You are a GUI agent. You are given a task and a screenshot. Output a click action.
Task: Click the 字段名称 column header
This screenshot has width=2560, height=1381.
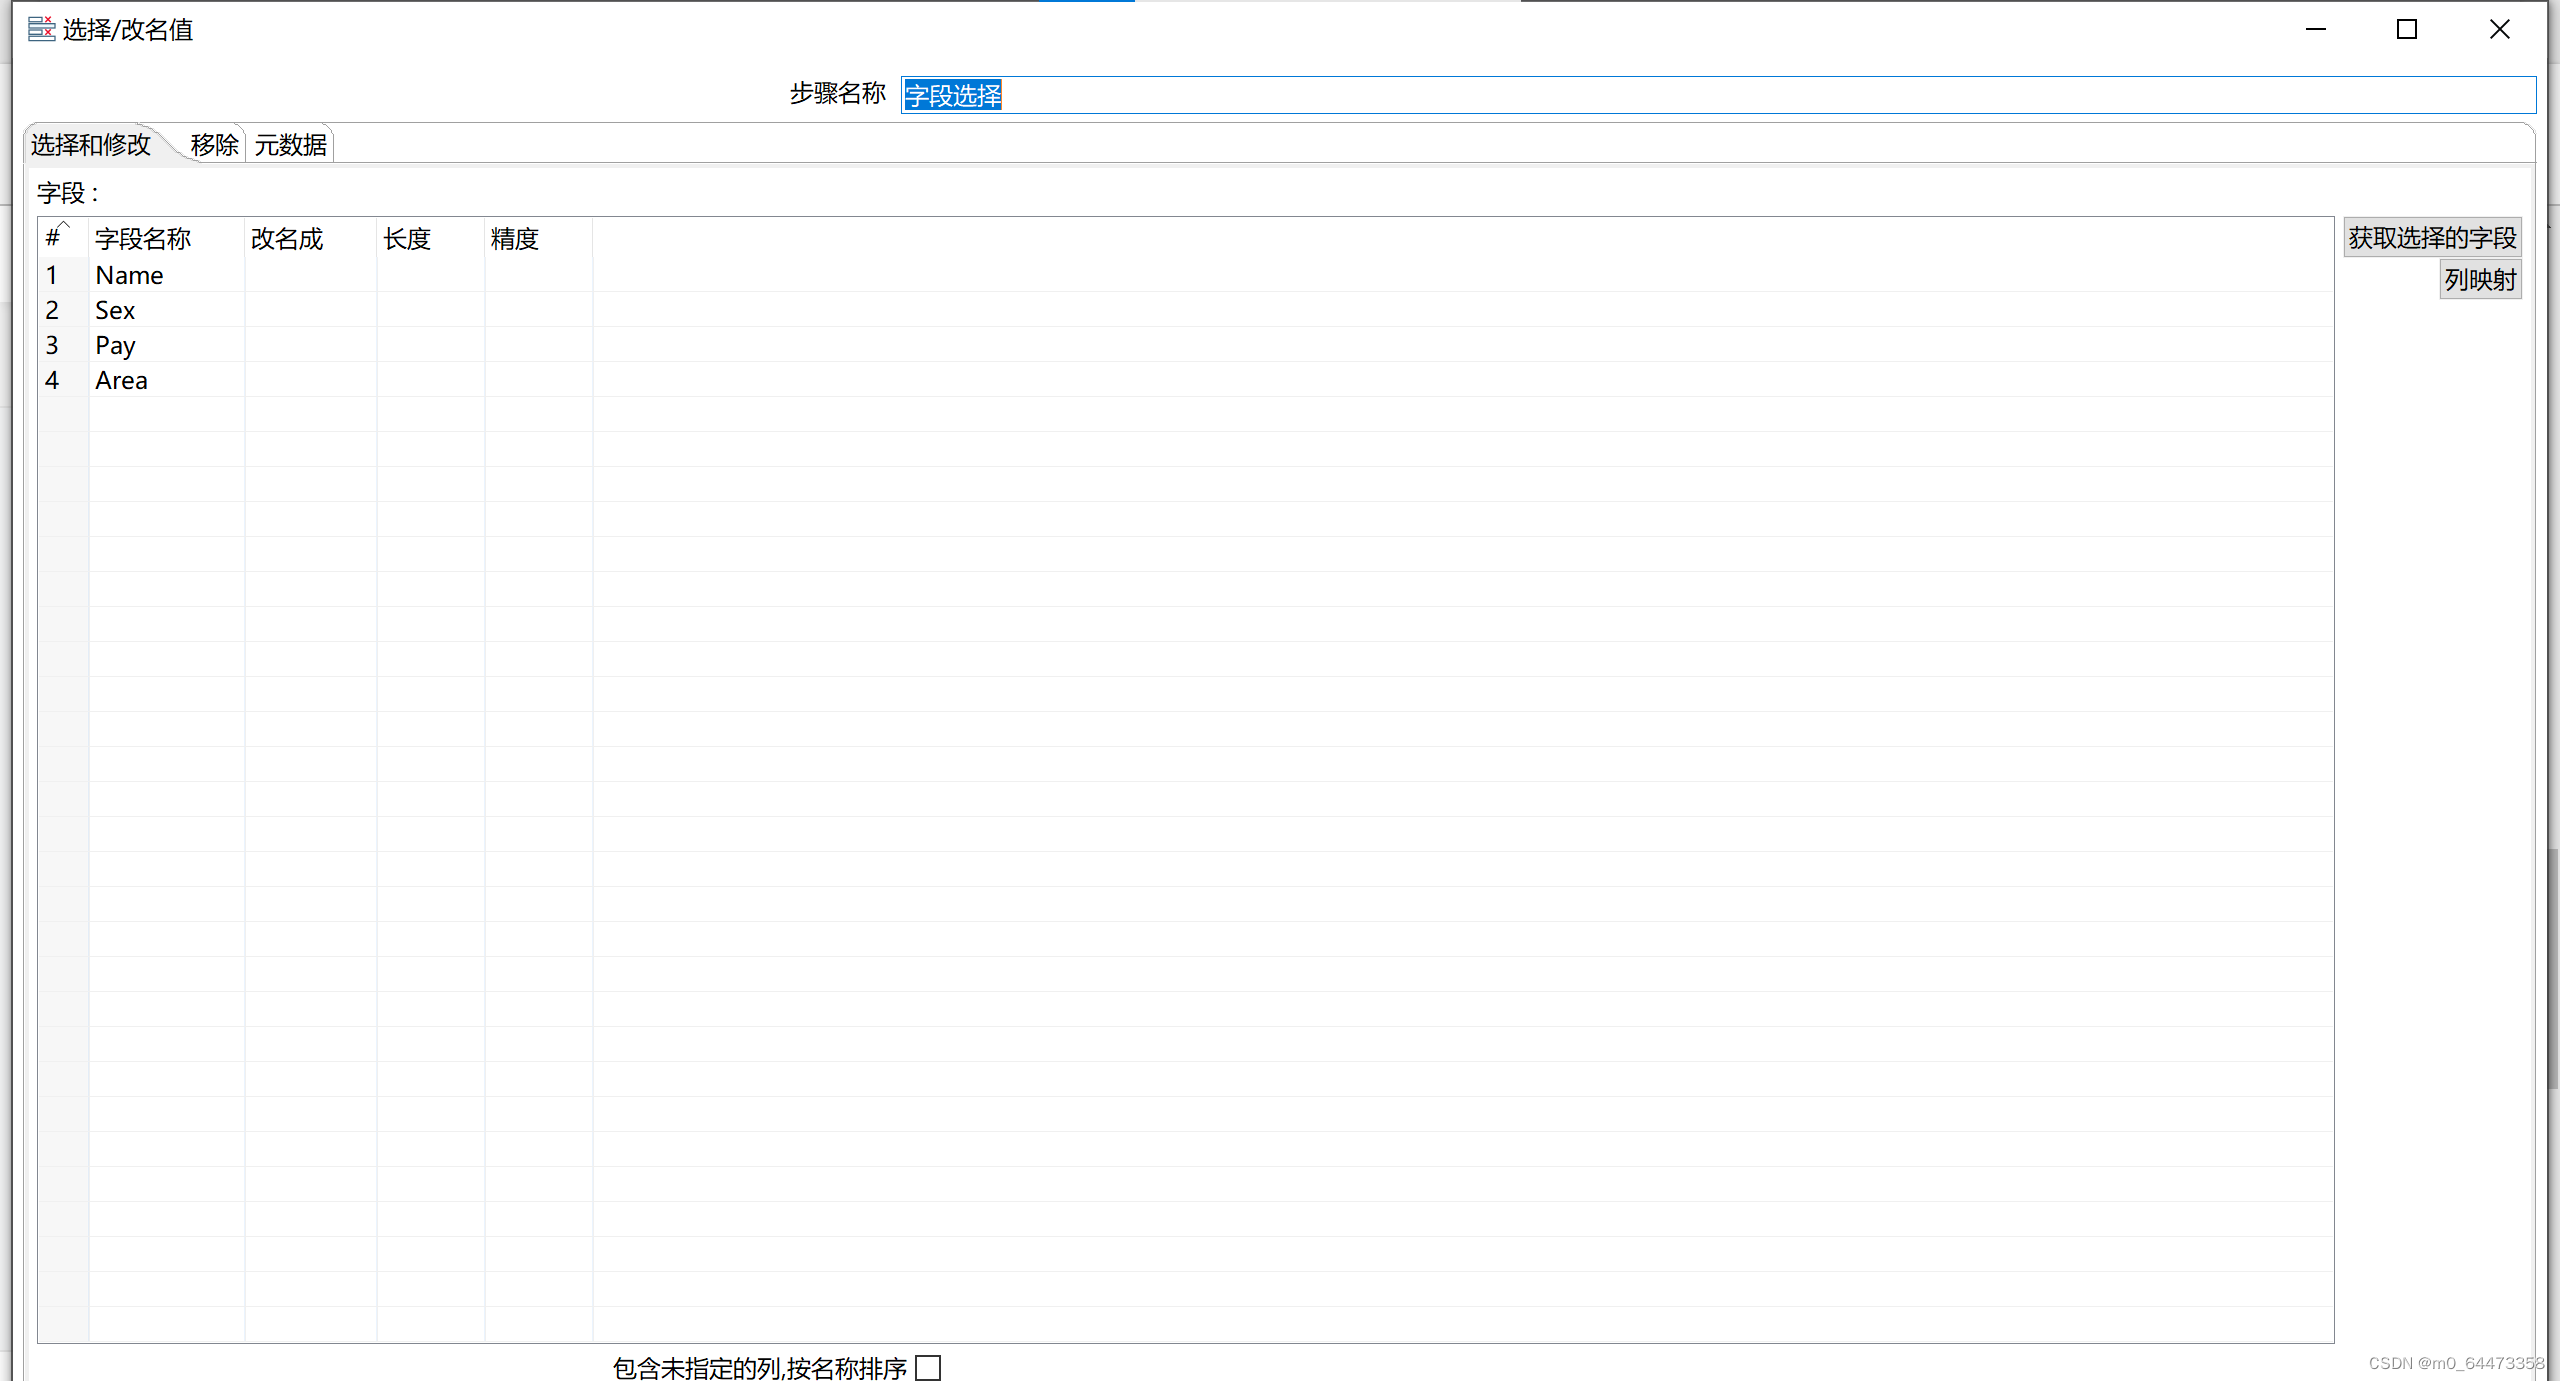coord(143,239)
